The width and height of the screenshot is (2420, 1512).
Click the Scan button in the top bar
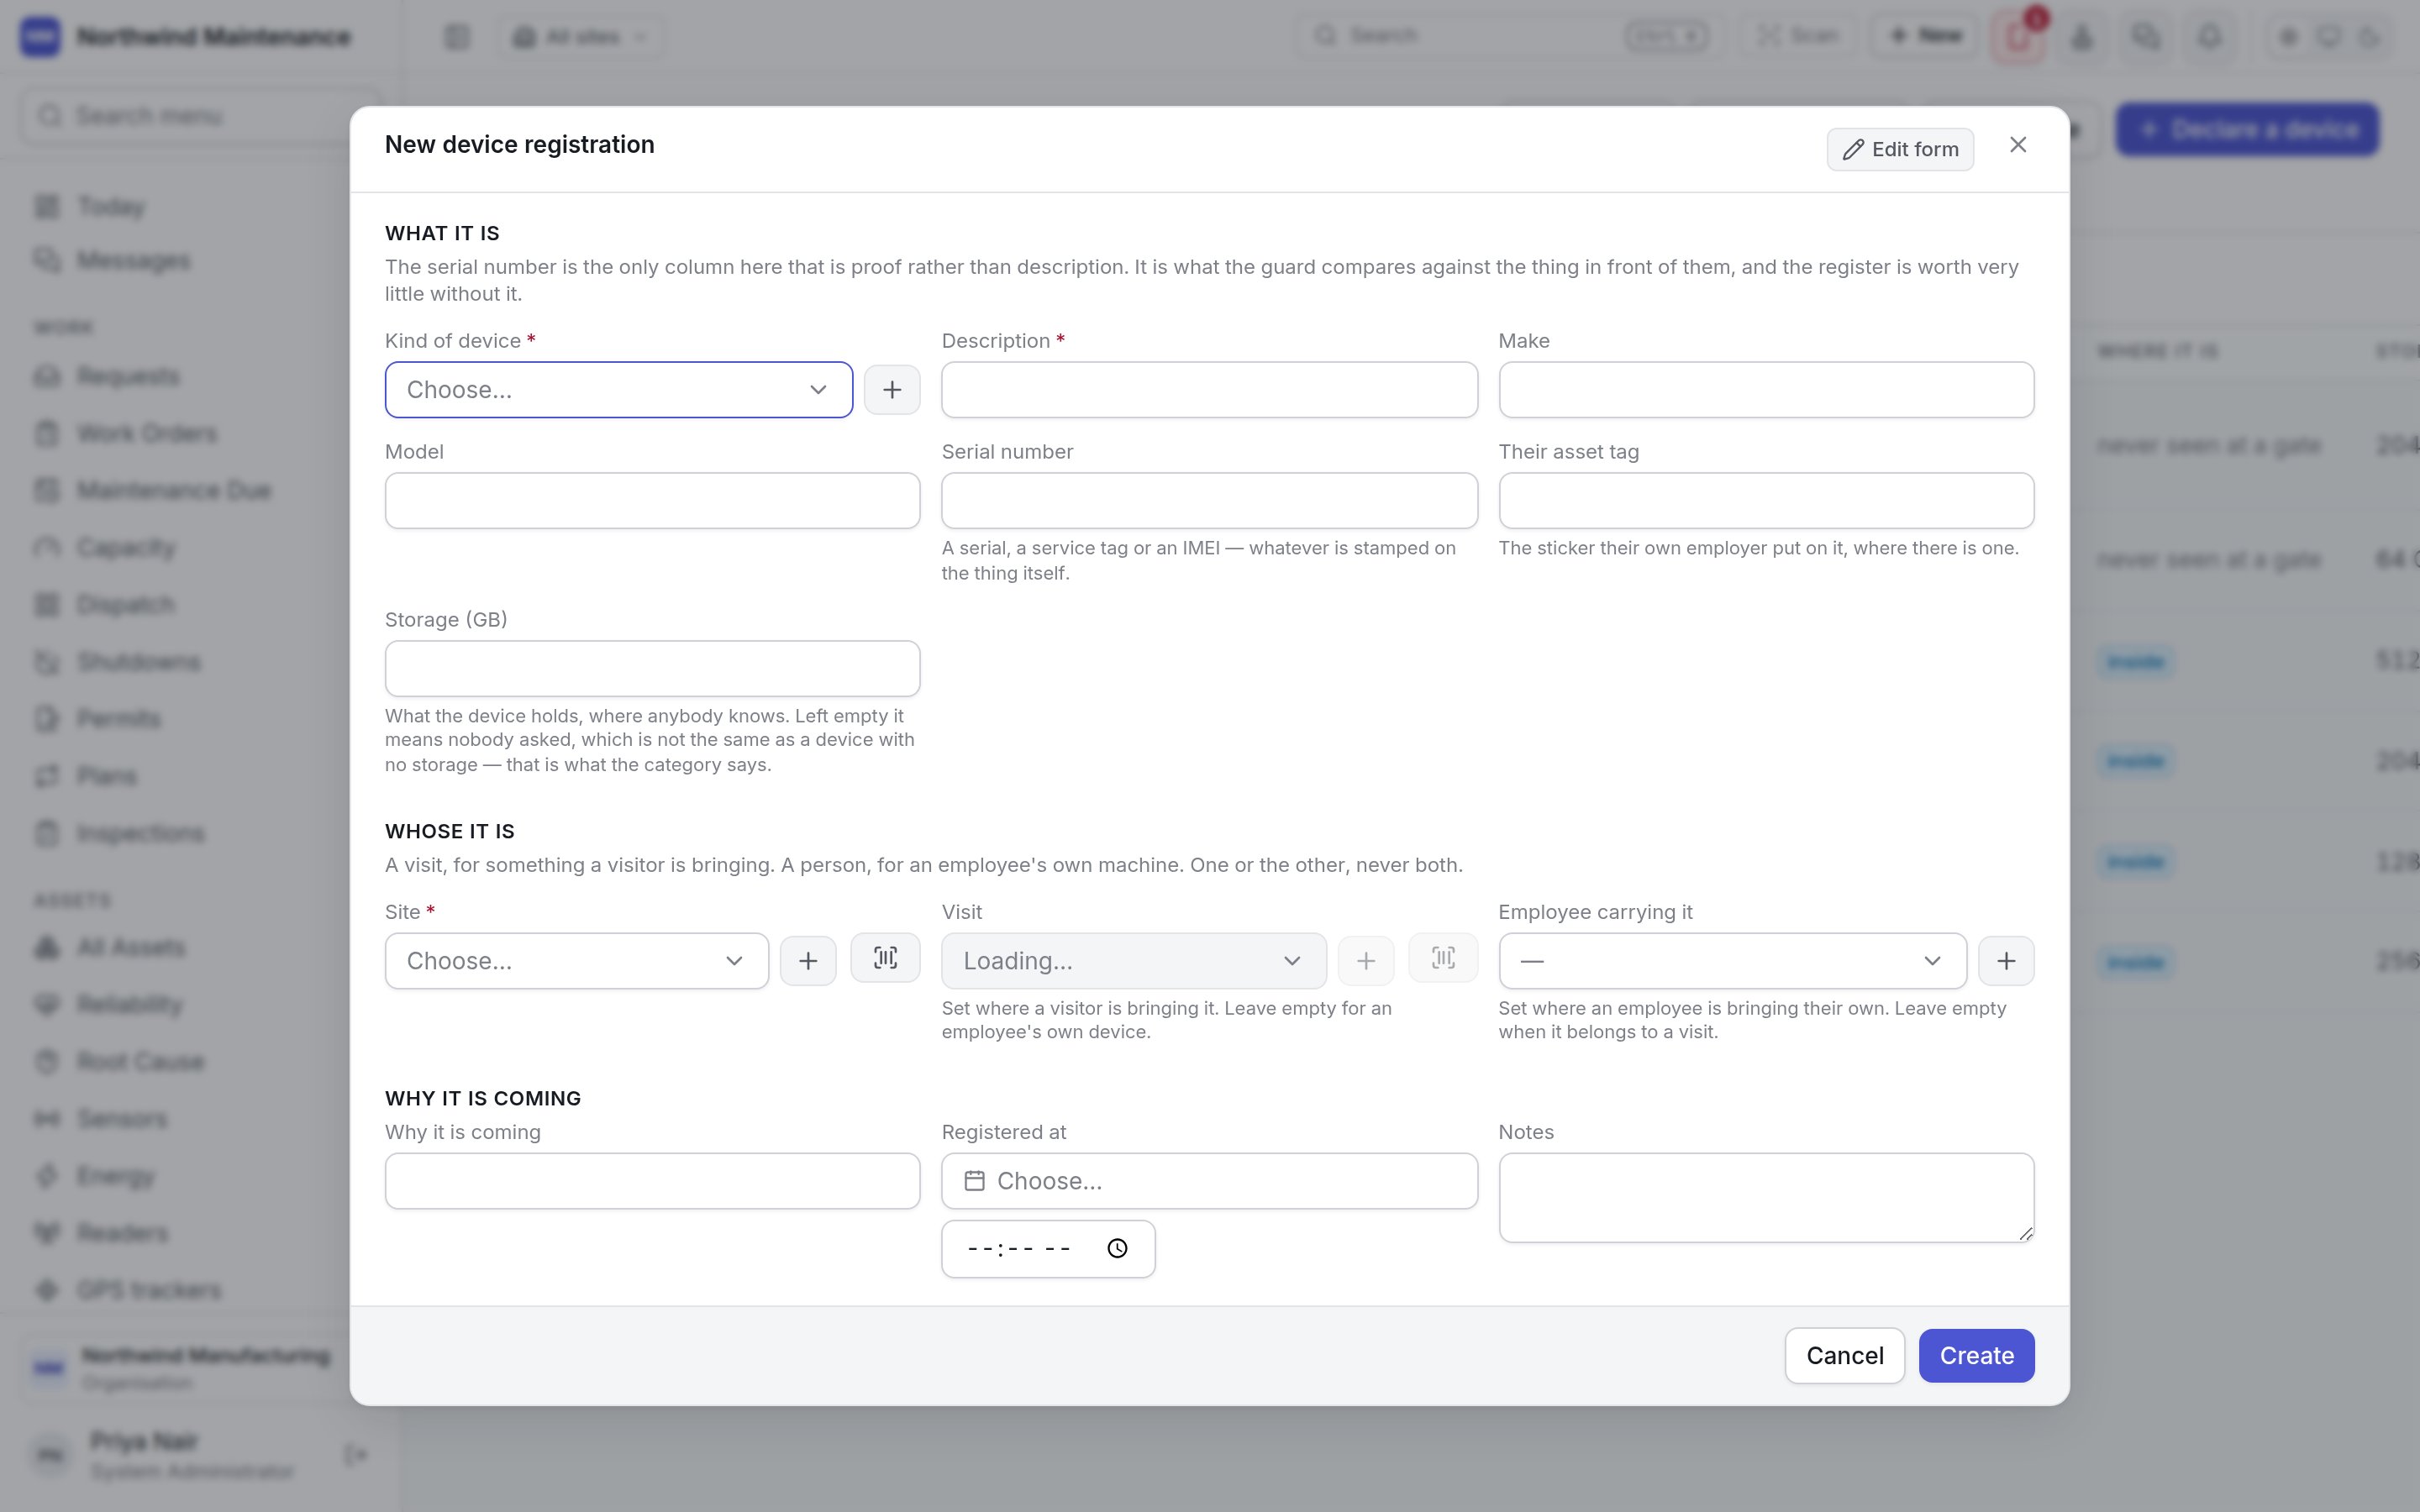(x=1799, y=36)
